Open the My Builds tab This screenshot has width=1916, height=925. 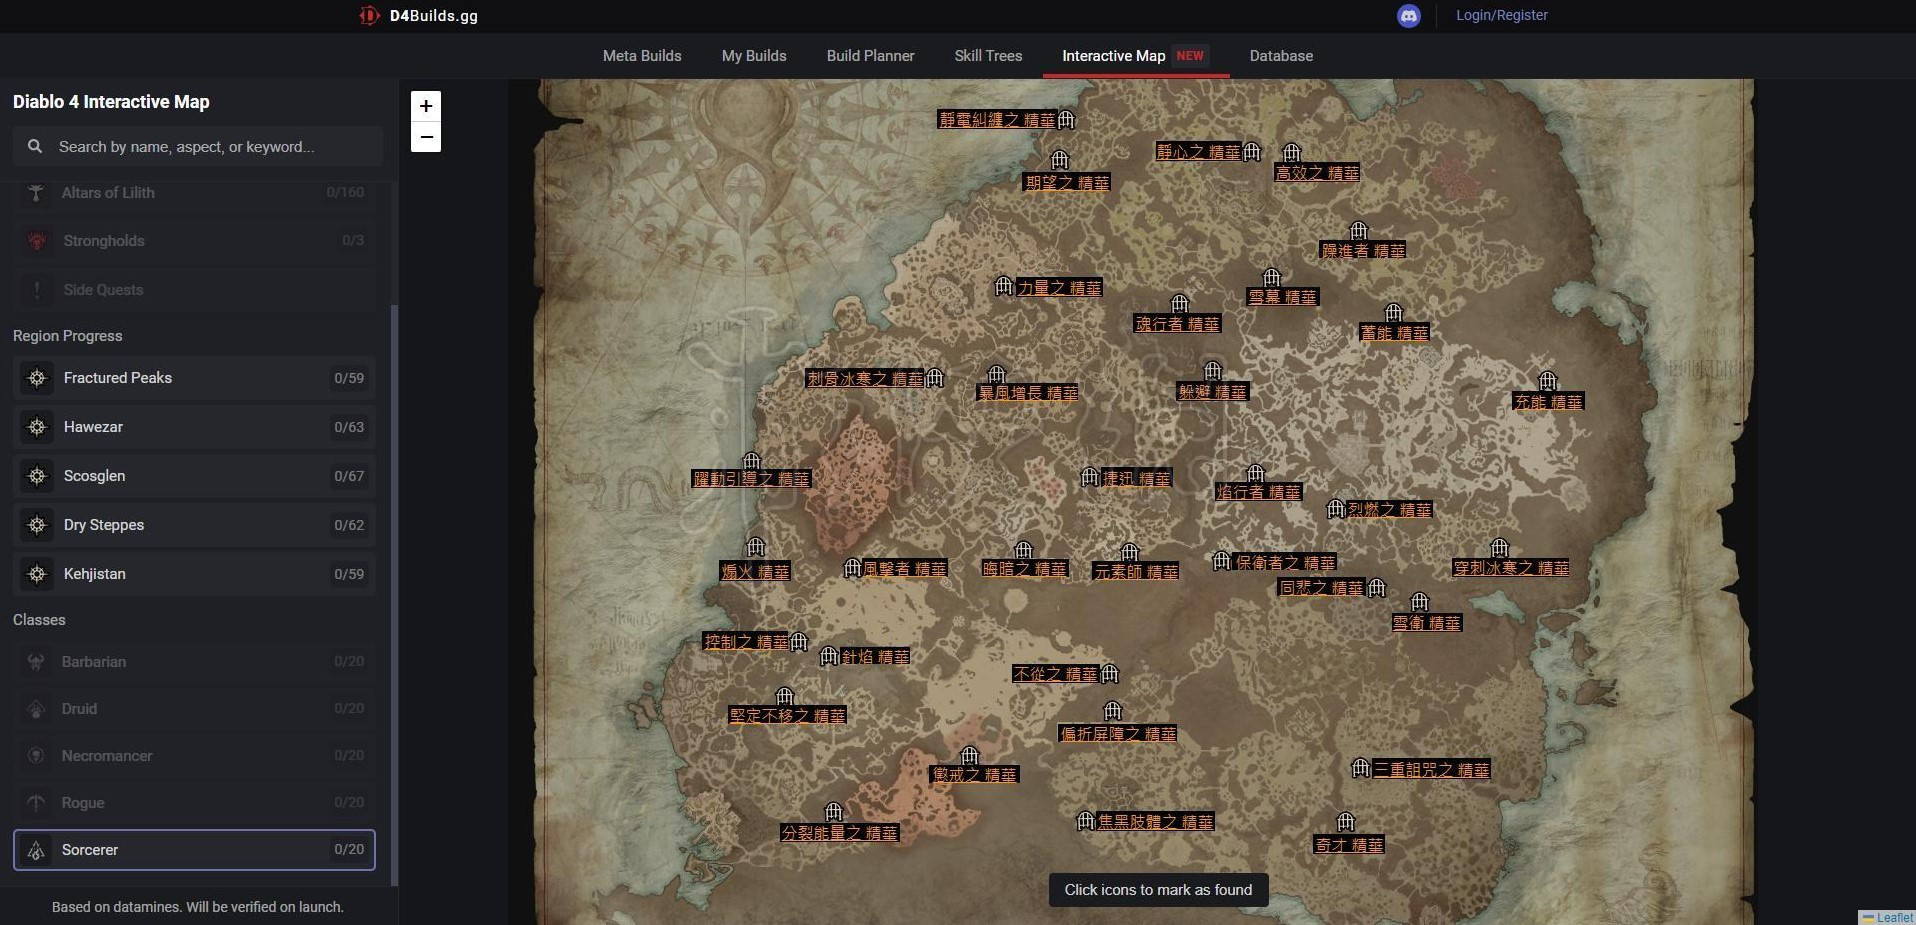pos(754,56)
